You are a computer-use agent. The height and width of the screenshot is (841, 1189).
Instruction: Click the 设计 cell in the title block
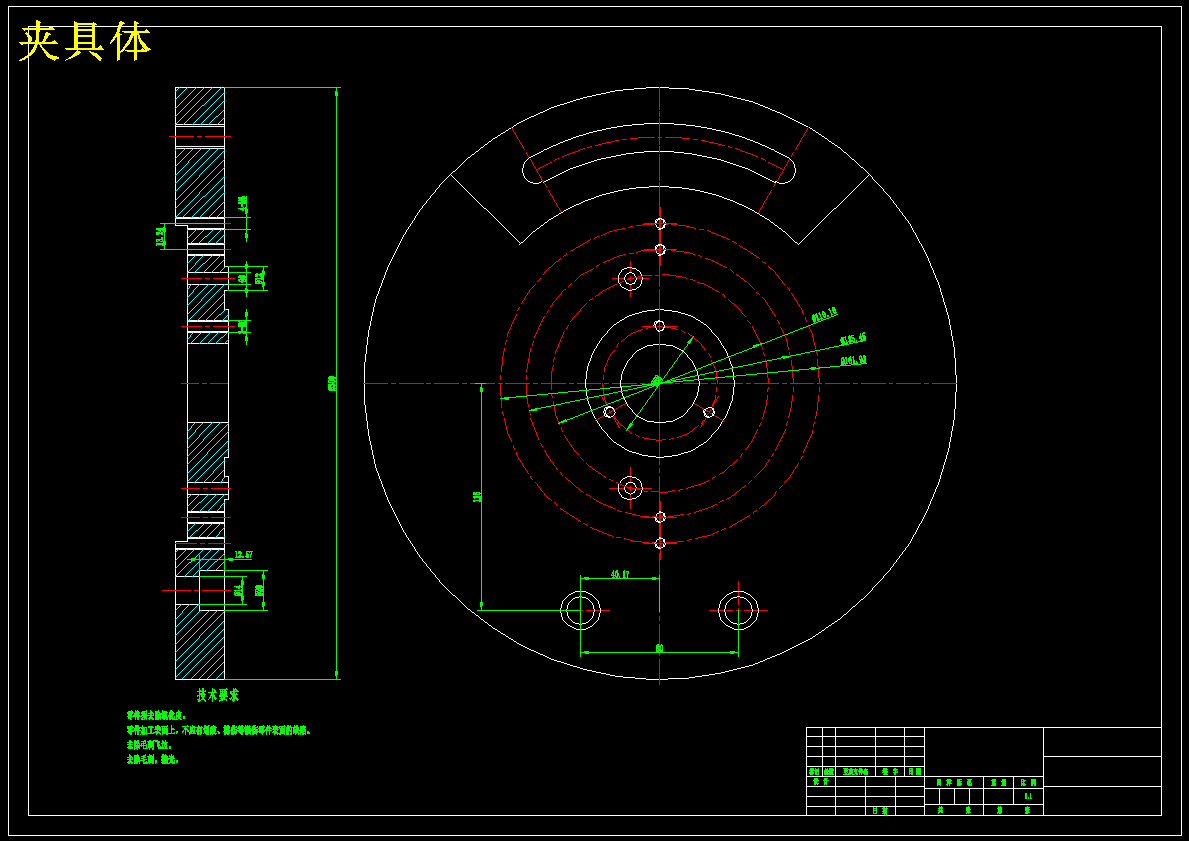pyautogui.click(x=820, y=781)
